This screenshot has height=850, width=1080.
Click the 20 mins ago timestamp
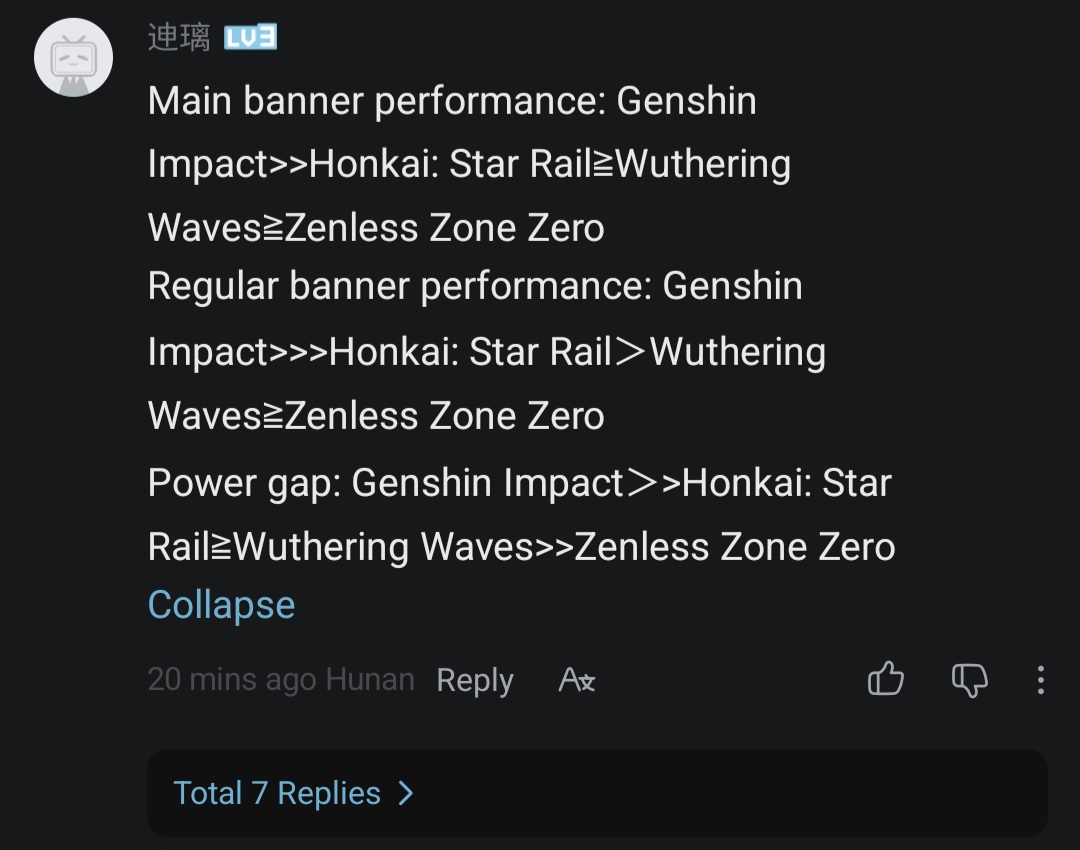point(232,680)
